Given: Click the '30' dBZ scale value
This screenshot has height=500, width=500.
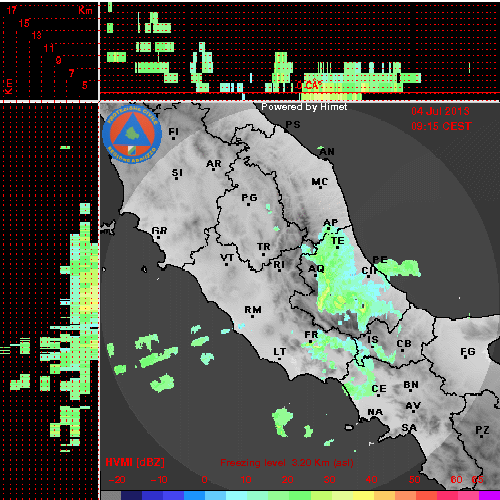Looking at the screenshot, I should coord(330,480).
